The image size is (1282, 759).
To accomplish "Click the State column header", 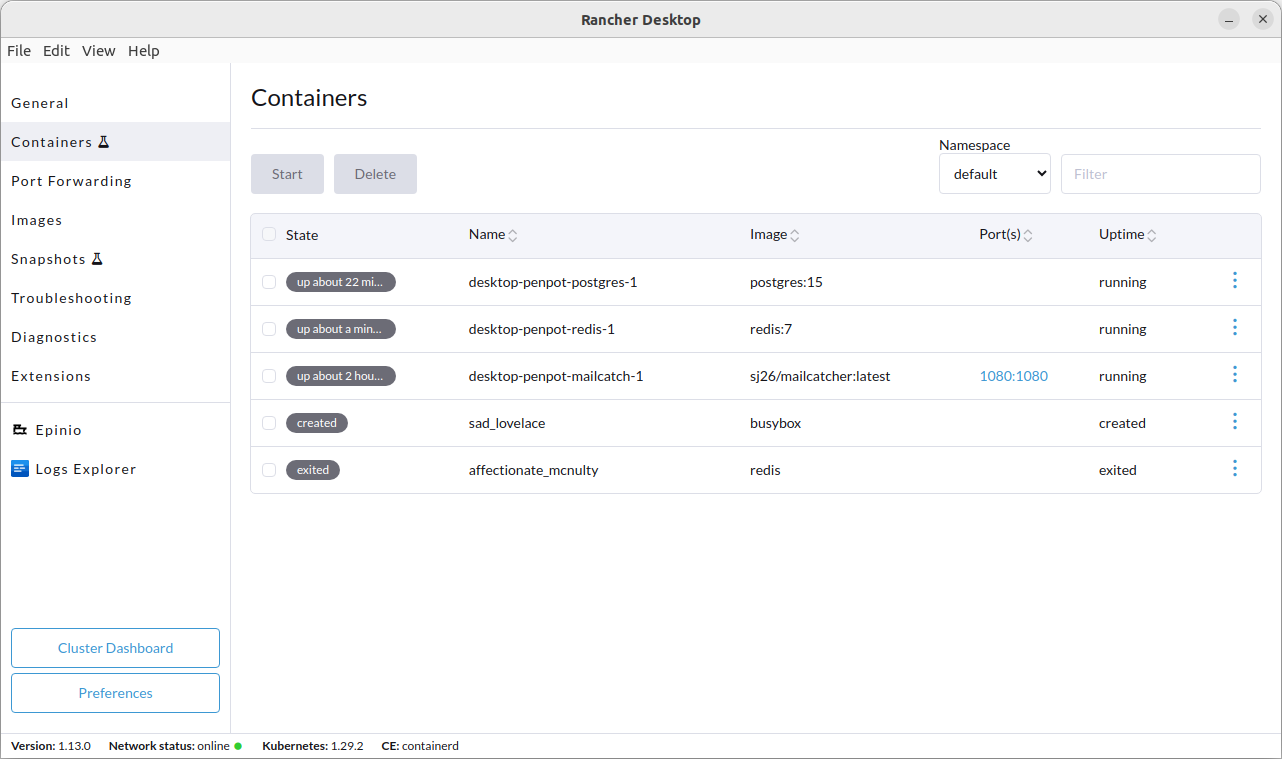I will click(302, 235).
